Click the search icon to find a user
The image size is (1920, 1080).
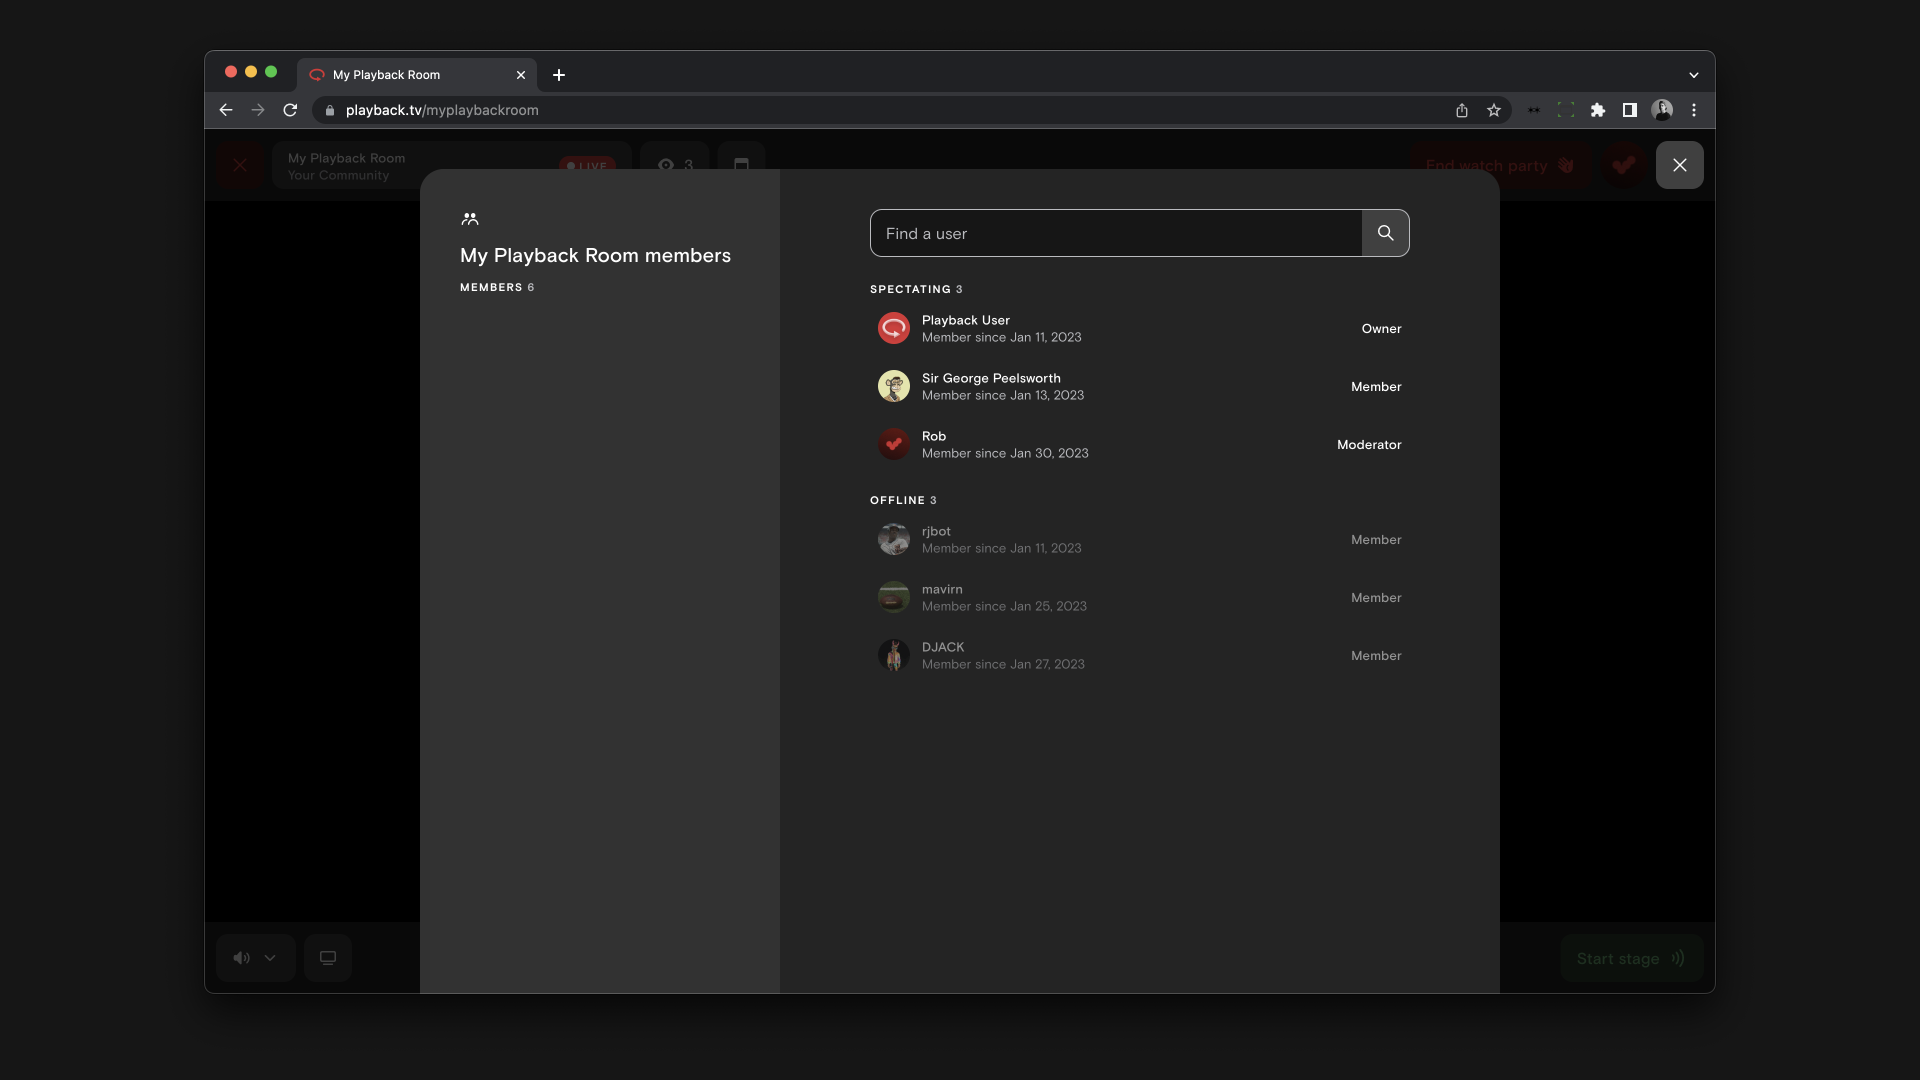(1385, 233)
